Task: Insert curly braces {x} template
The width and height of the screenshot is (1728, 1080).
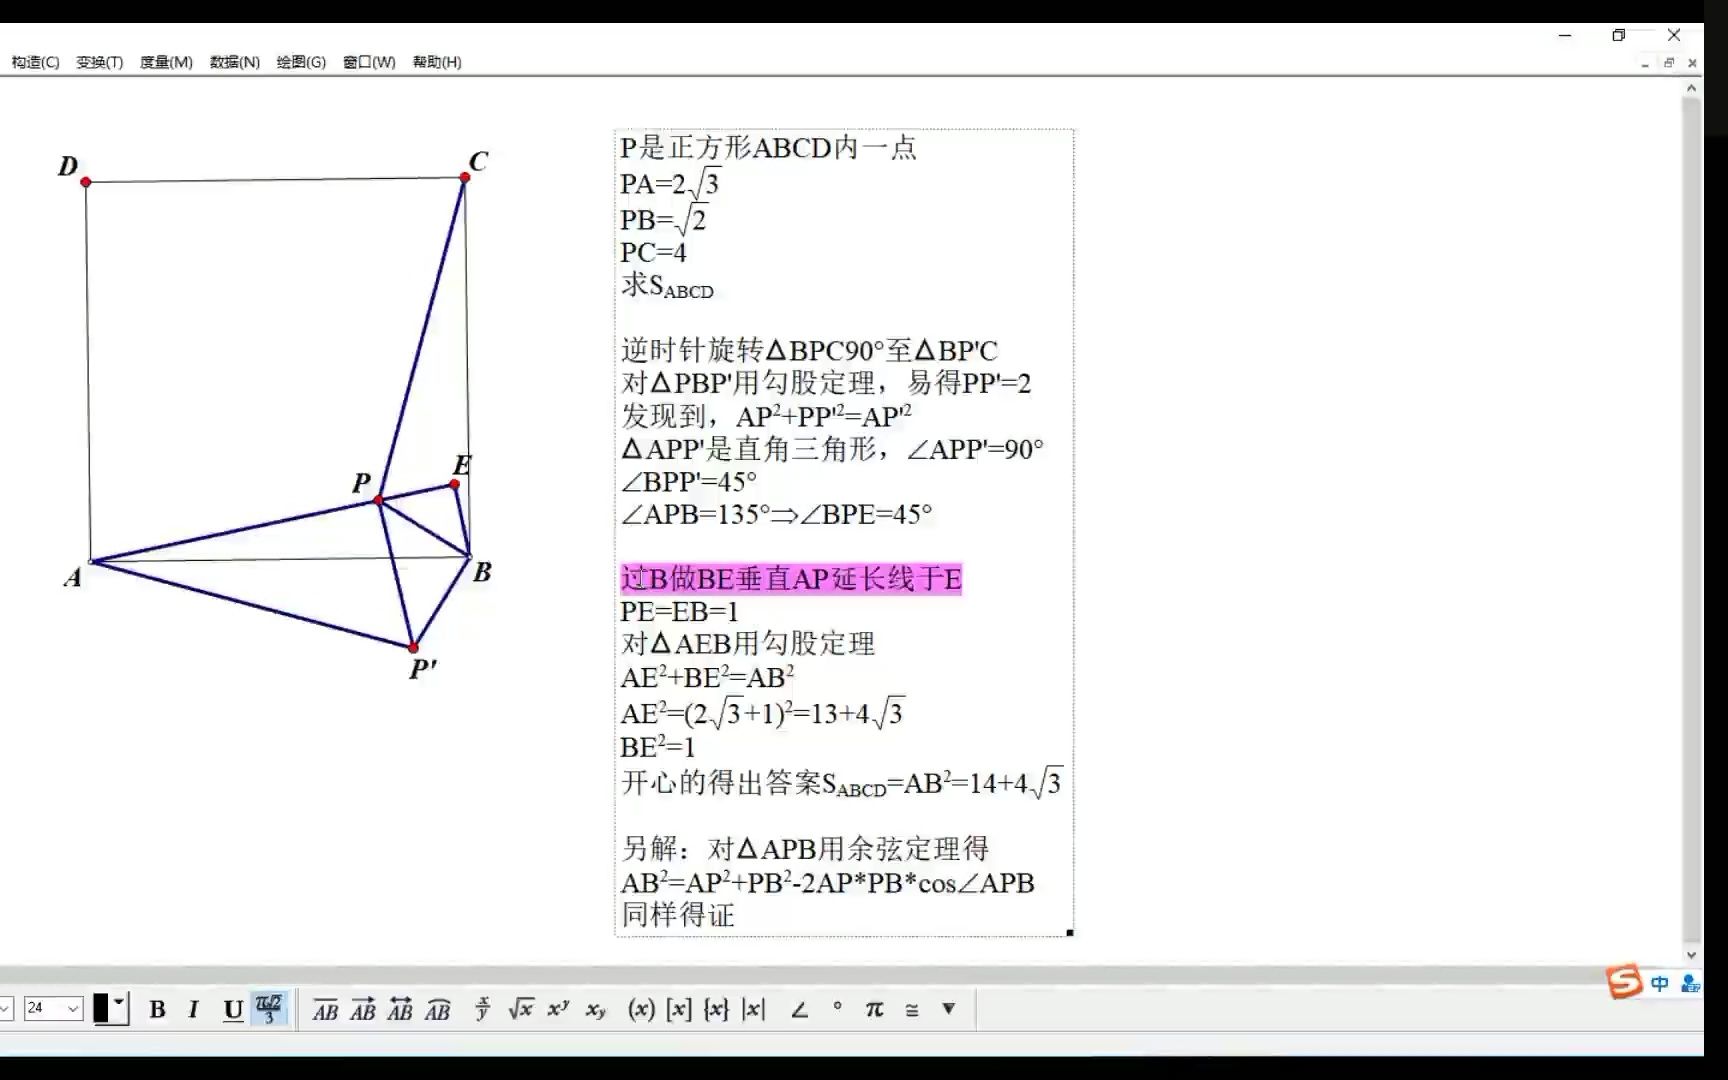Action: pos(716,1009)
